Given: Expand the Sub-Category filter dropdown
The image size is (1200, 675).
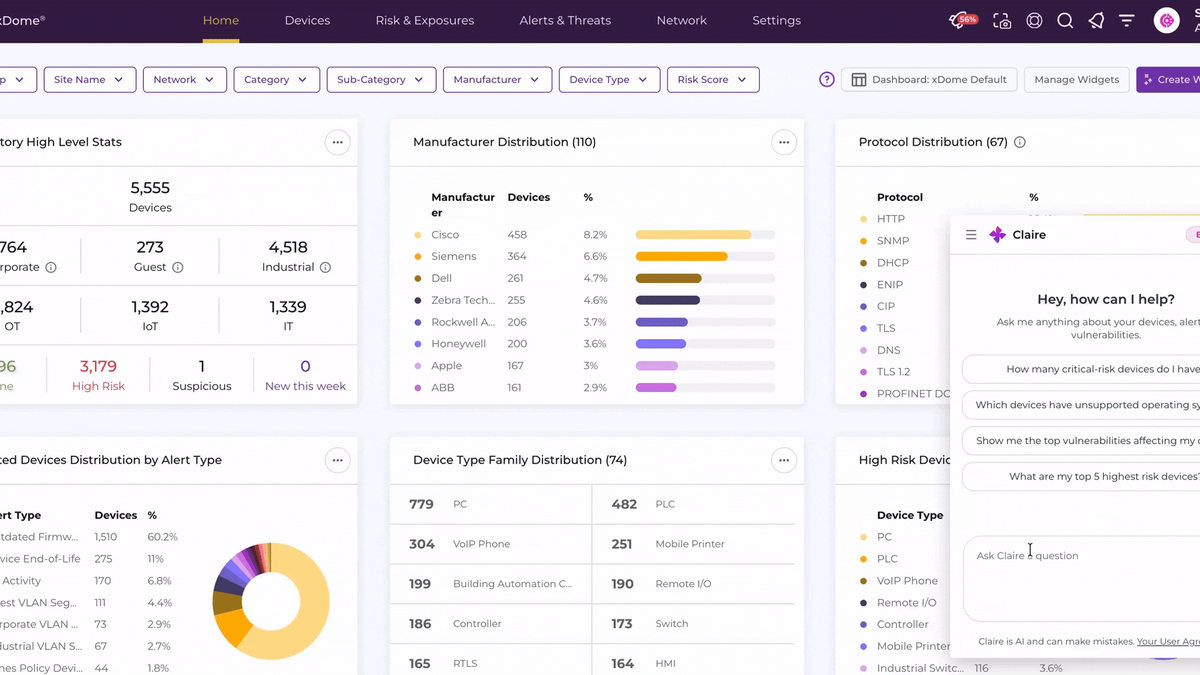Looking at the screenshot, I should [381, 80].
